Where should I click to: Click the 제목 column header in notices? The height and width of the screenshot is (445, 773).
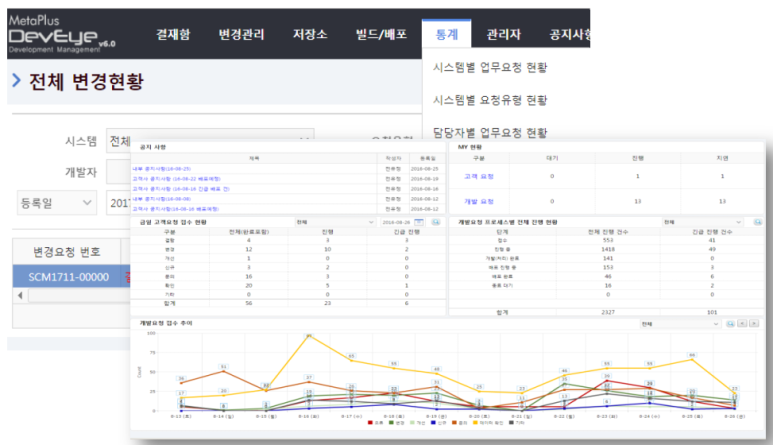tap(254, 158)
